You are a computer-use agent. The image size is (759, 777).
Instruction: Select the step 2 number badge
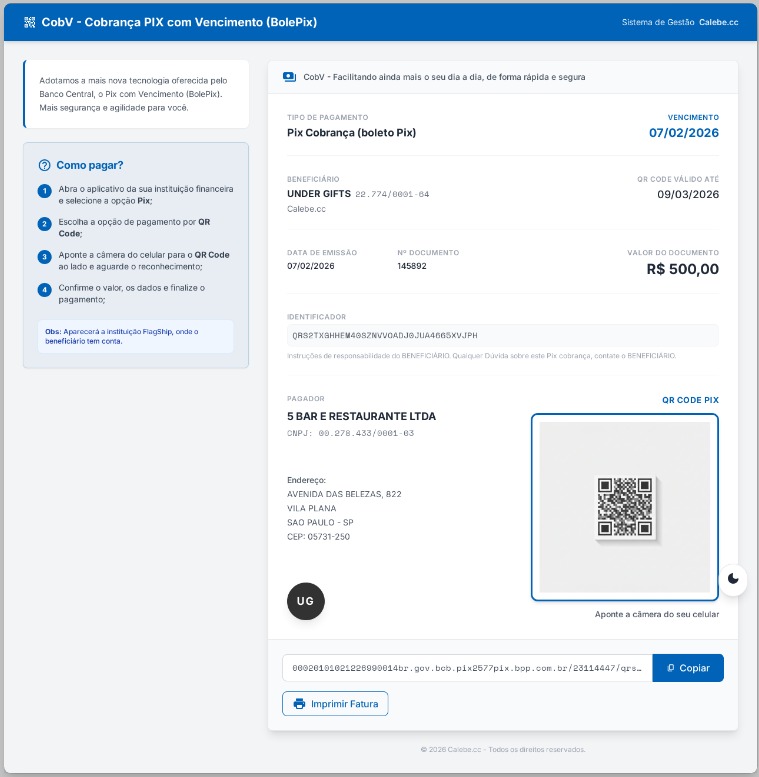(x=44, y=224)
